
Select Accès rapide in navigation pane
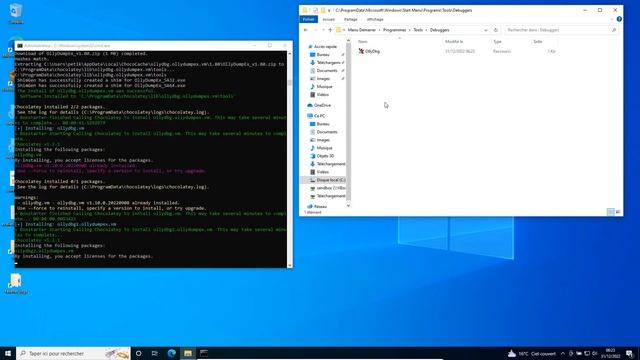click(x=325, y=47)
